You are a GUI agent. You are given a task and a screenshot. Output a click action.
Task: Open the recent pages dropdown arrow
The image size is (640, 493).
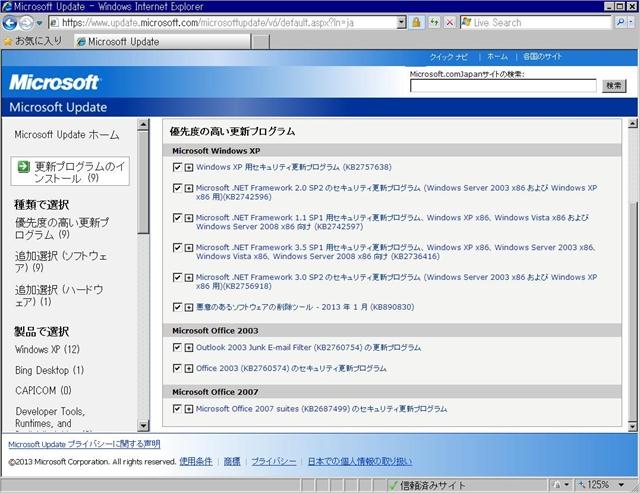pyautogui.click(x=39, y=23)
